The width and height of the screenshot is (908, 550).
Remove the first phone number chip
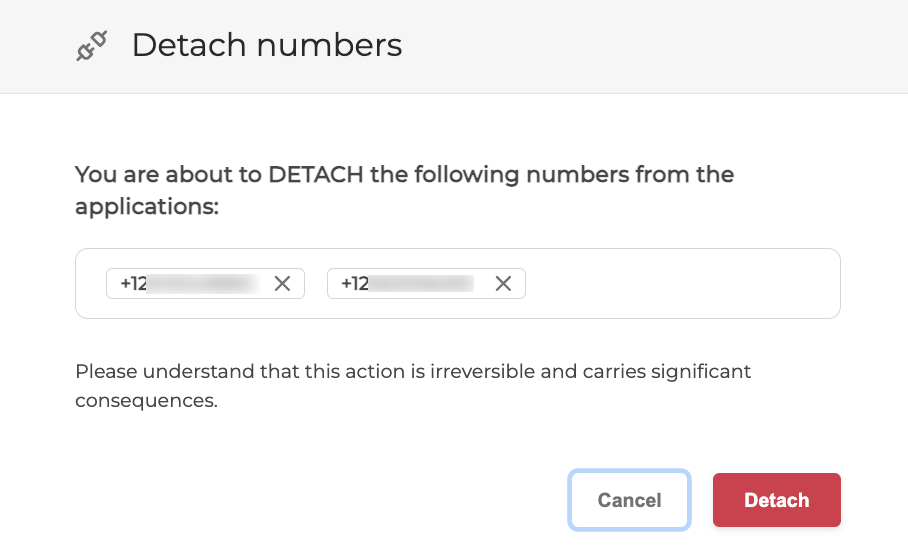coord(282,284)
